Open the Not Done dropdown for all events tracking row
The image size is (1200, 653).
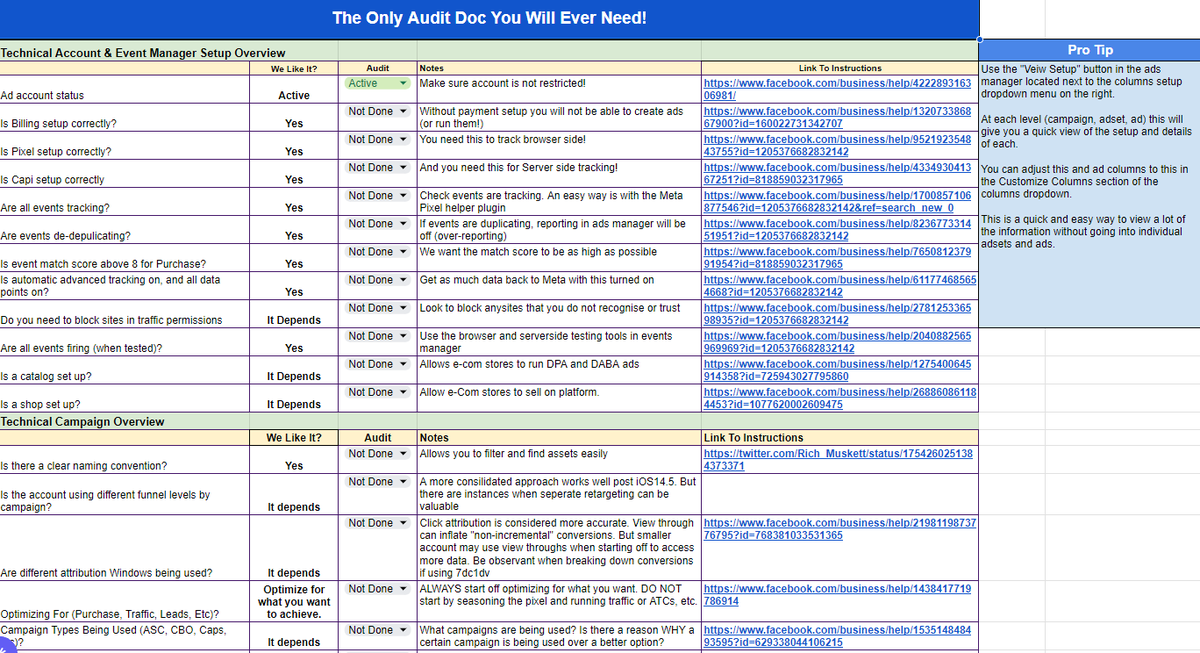378,195
